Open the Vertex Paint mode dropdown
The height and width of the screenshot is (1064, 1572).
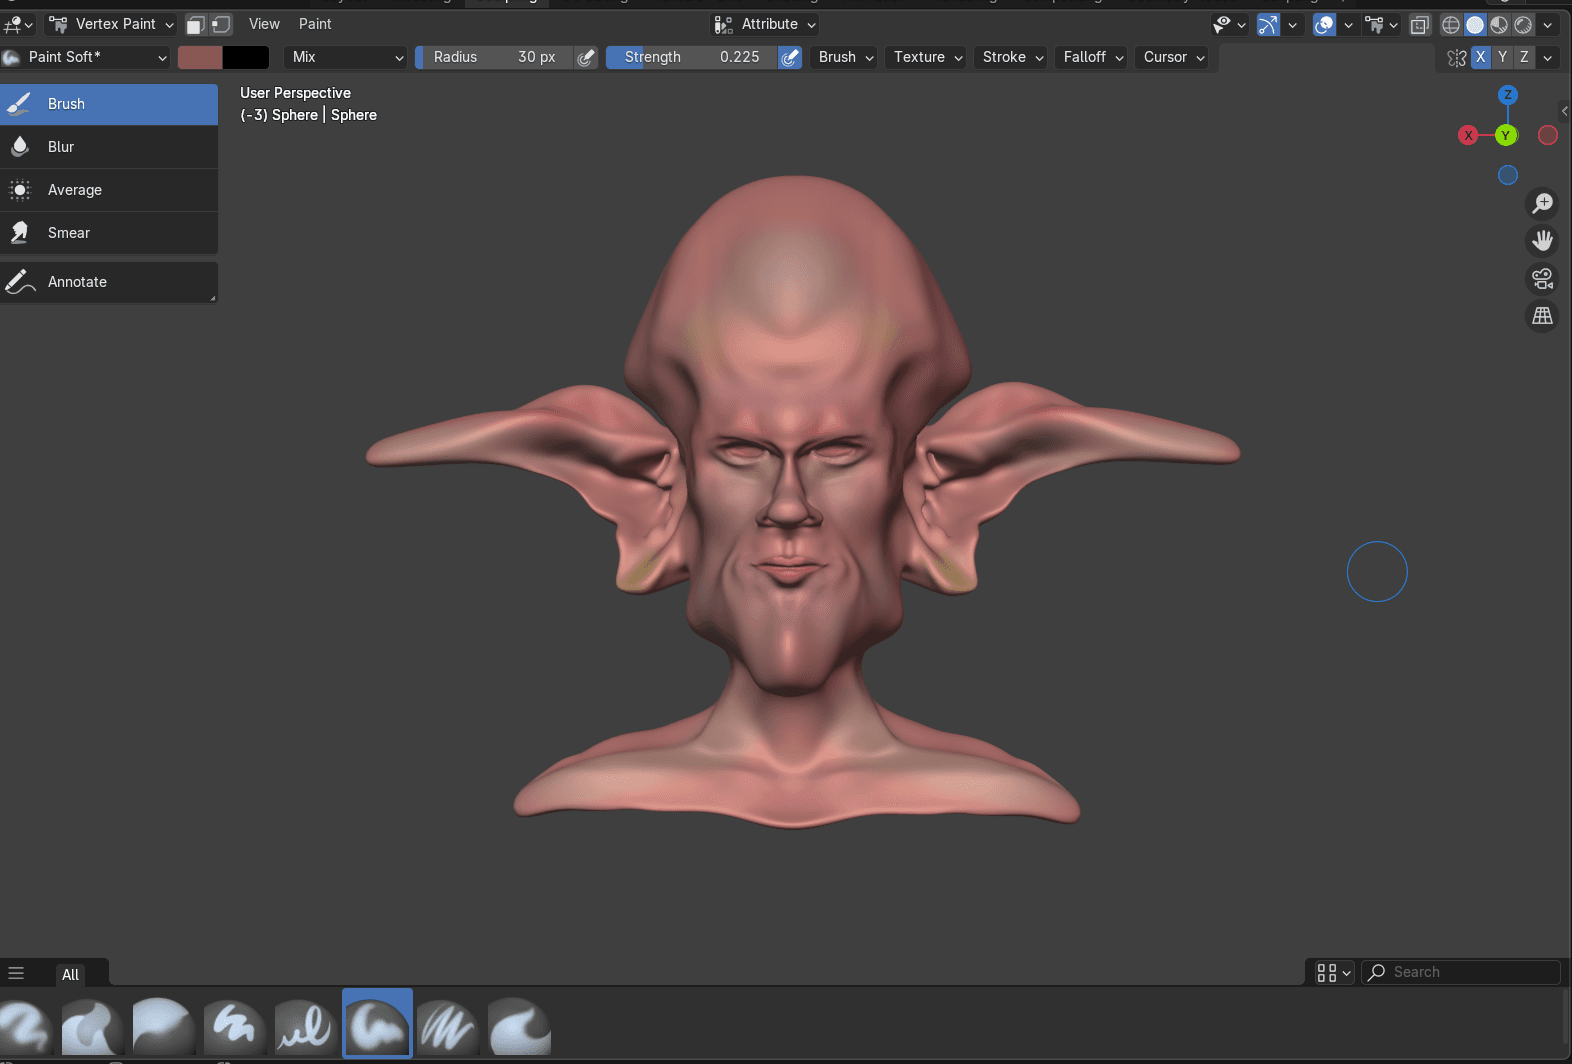tap(112, 24)
